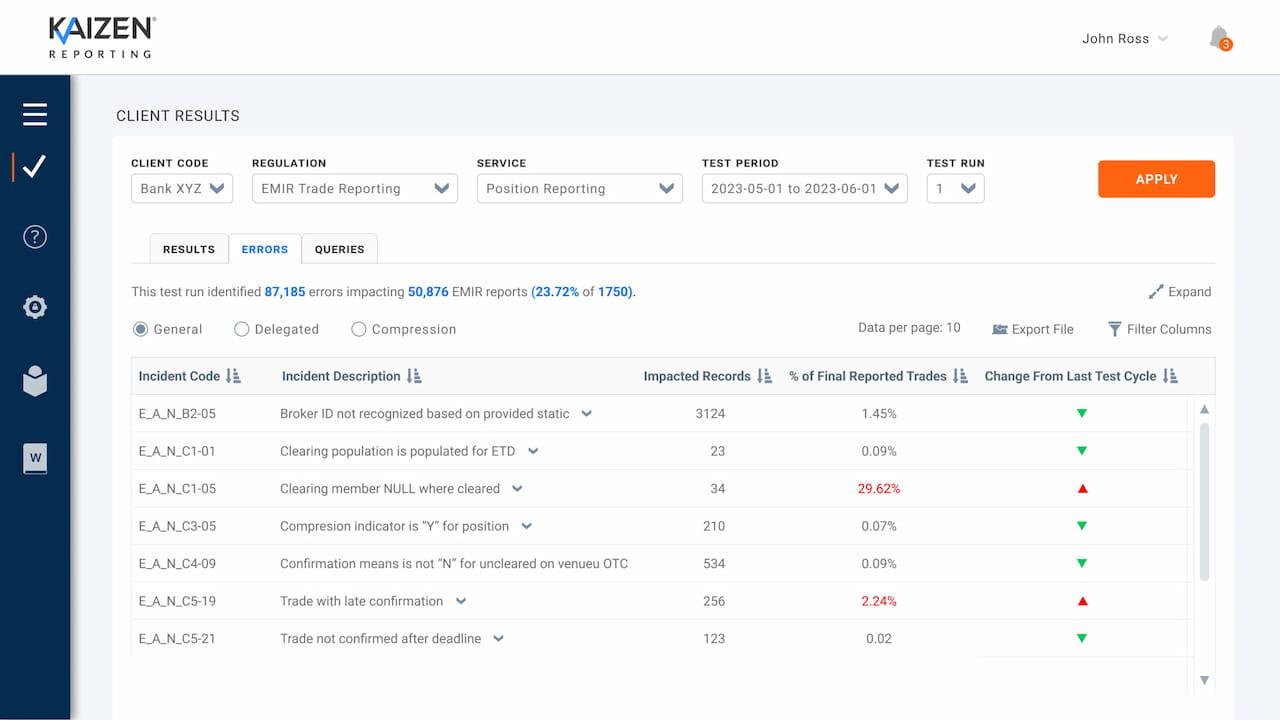Expand the Trade with late confirmation row

(x=461, y=601)
